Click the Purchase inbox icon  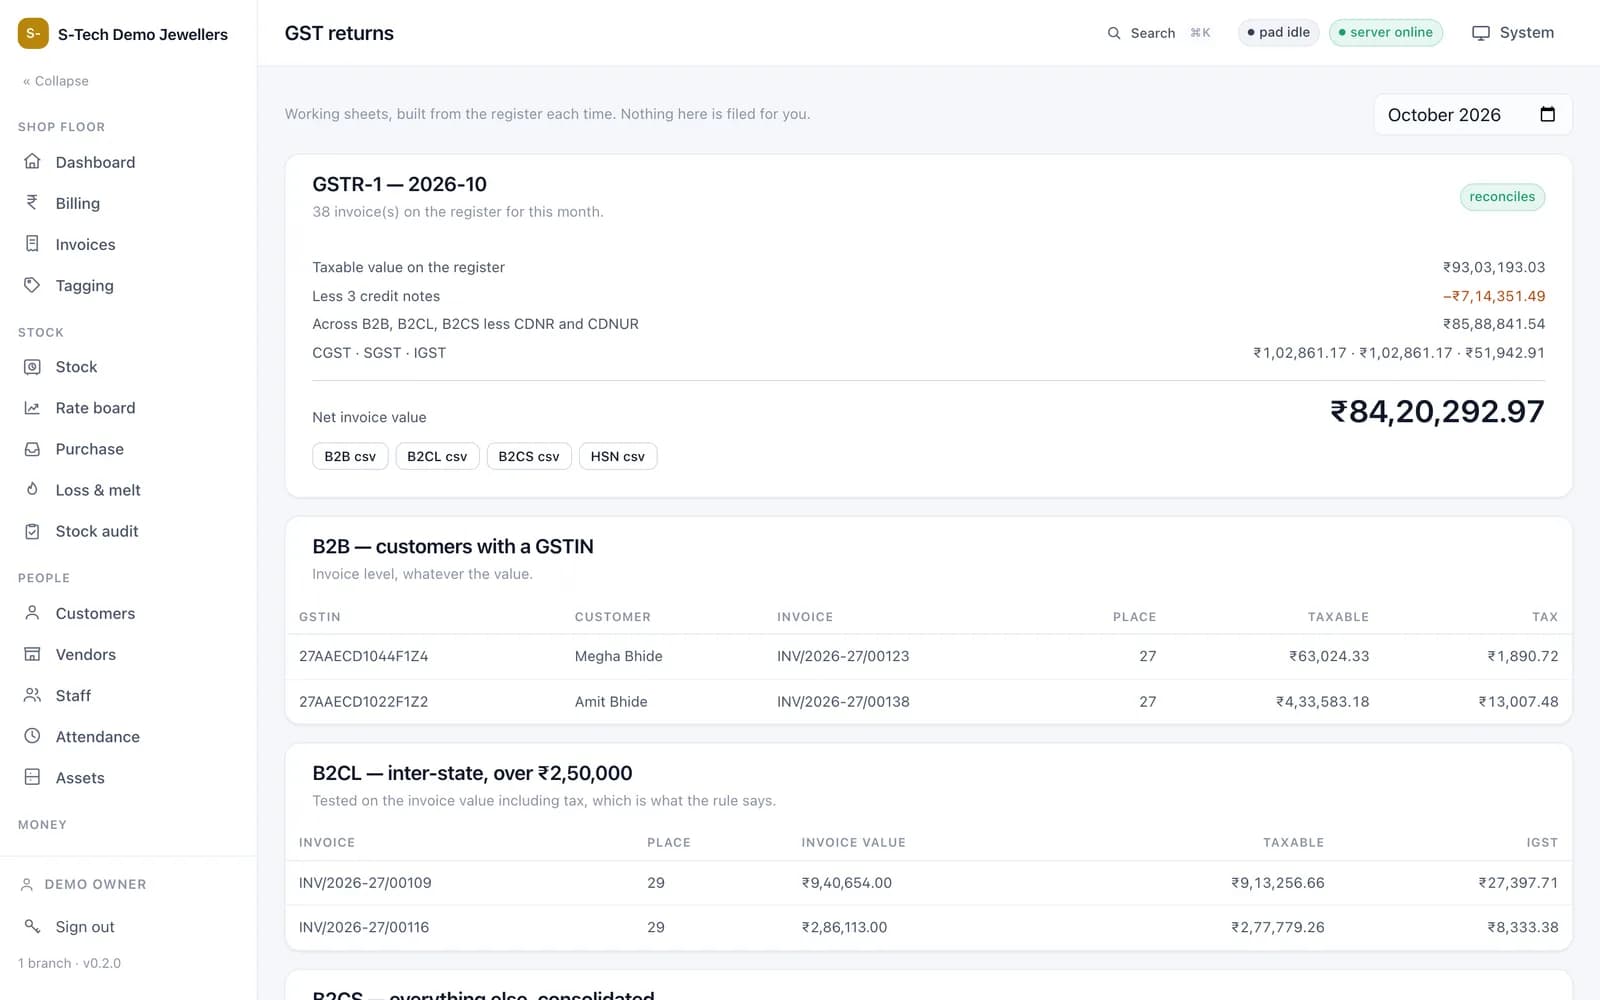[32, 449]
